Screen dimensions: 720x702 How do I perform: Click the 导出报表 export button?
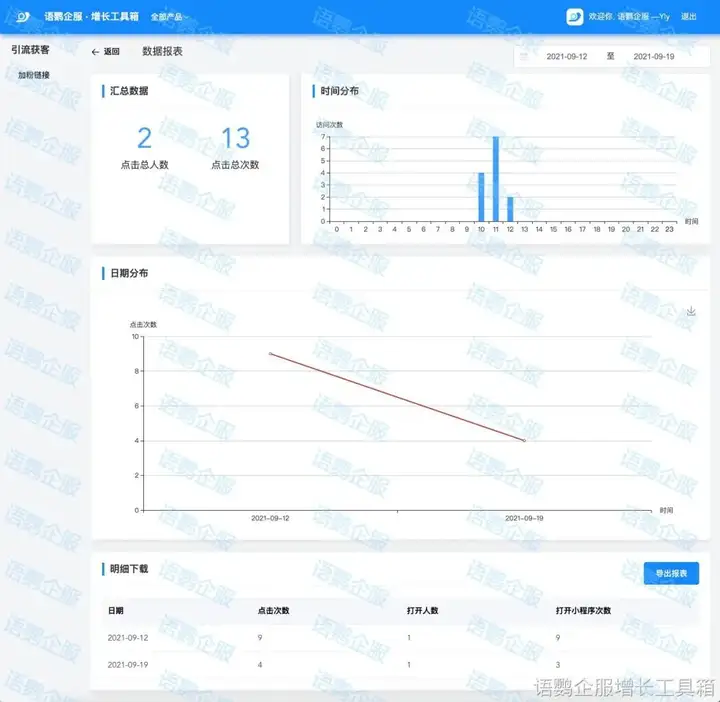click(x=671, y=573)
